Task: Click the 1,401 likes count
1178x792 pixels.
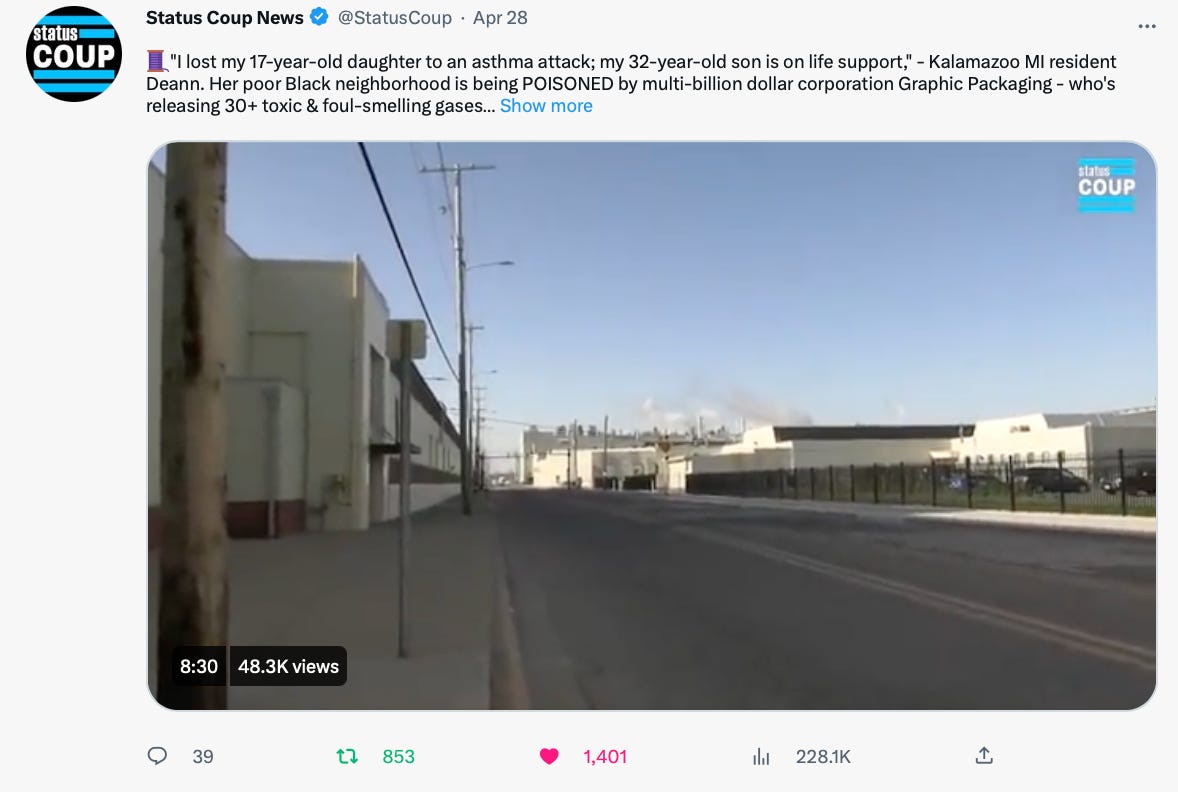Action: coord(605,757)
